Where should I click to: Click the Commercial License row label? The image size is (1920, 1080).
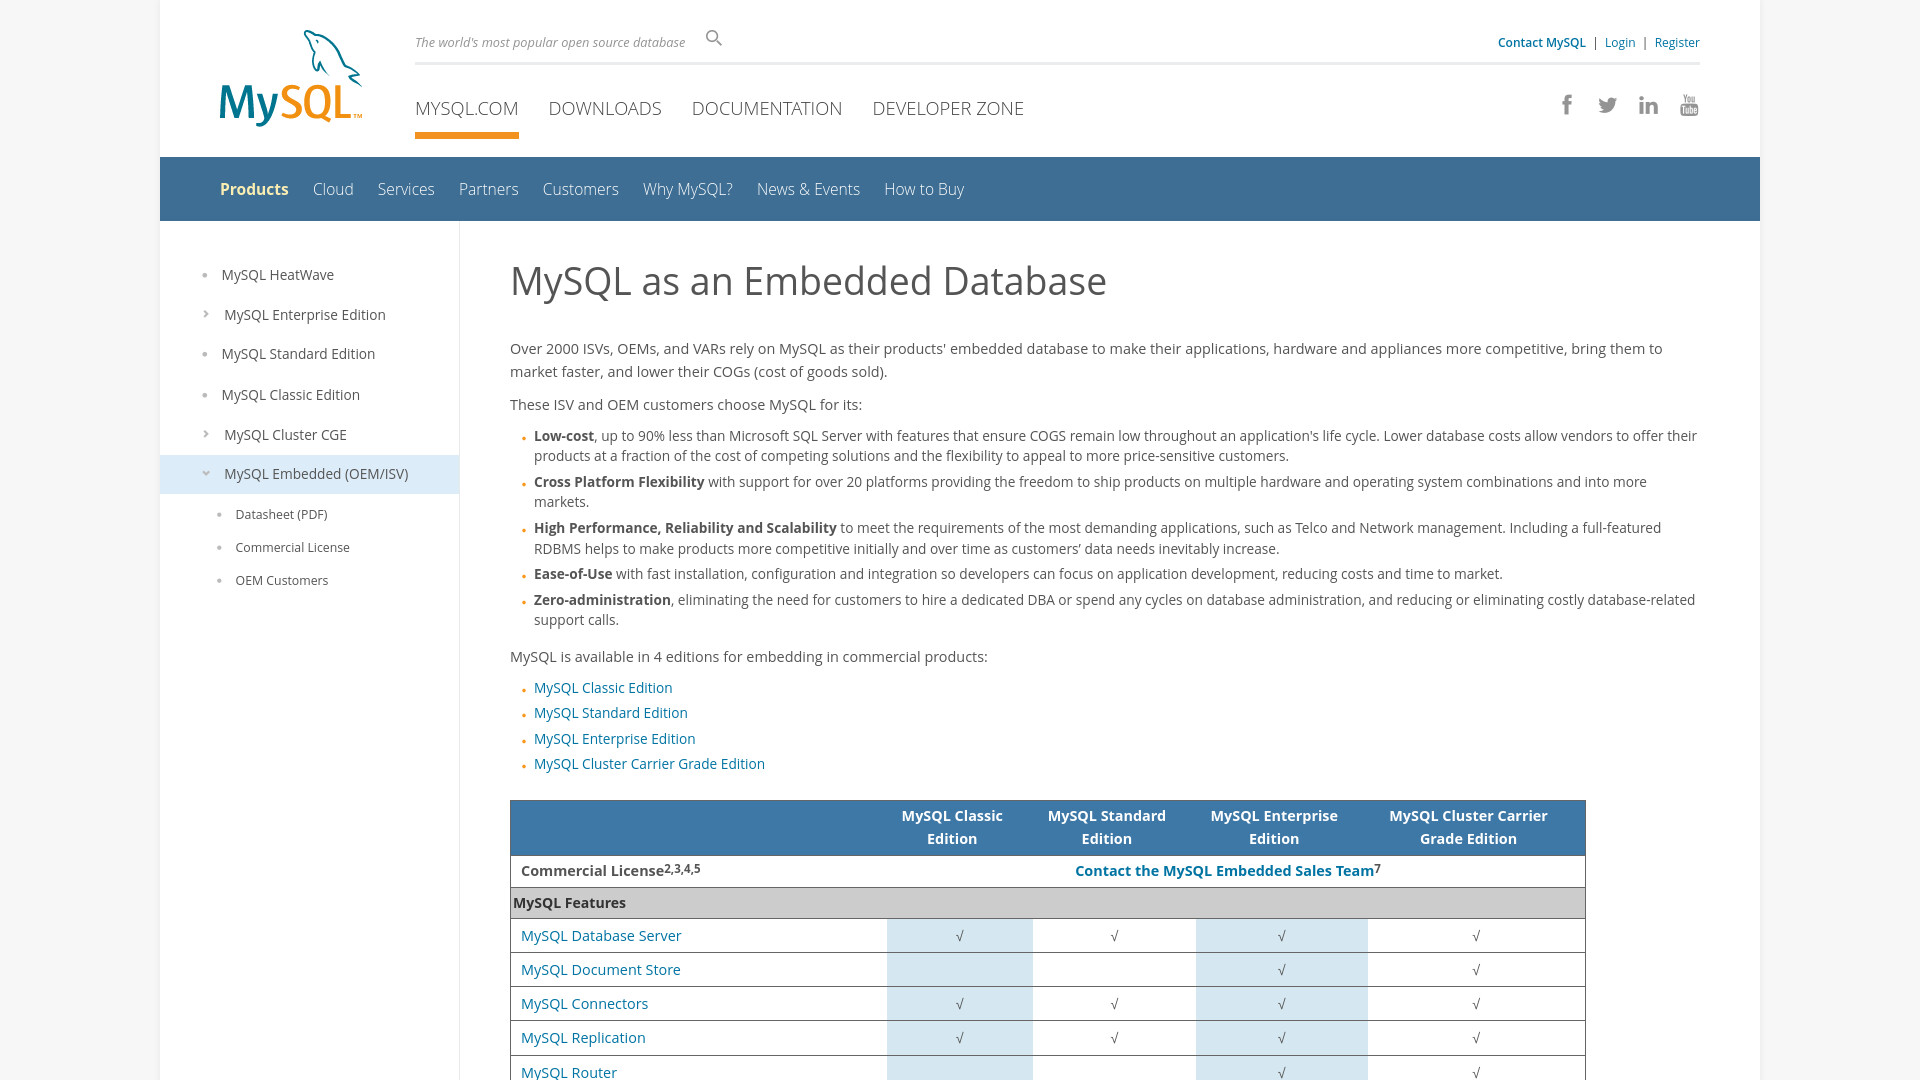click(x=610, y=870)
